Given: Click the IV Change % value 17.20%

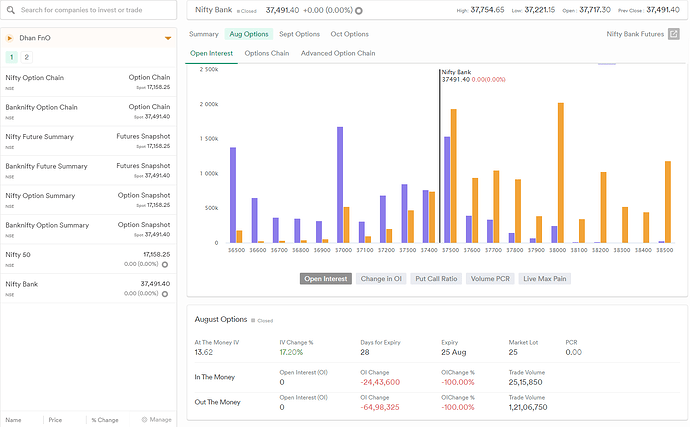Looking at the screenshot, I should 291,352.
